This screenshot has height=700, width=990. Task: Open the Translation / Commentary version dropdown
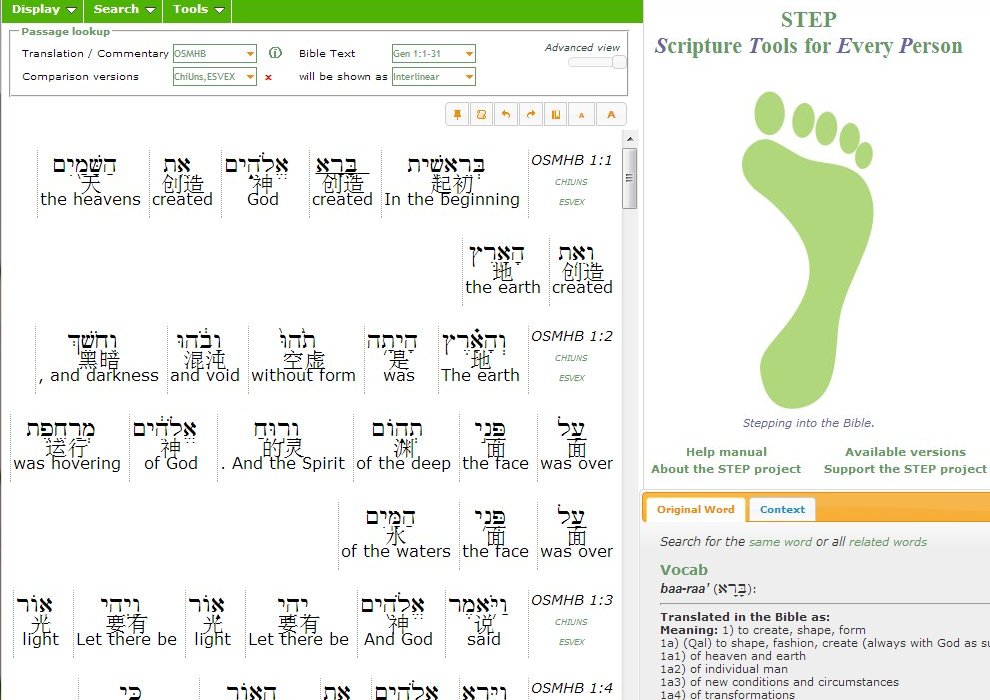click(x=251, y=54)
